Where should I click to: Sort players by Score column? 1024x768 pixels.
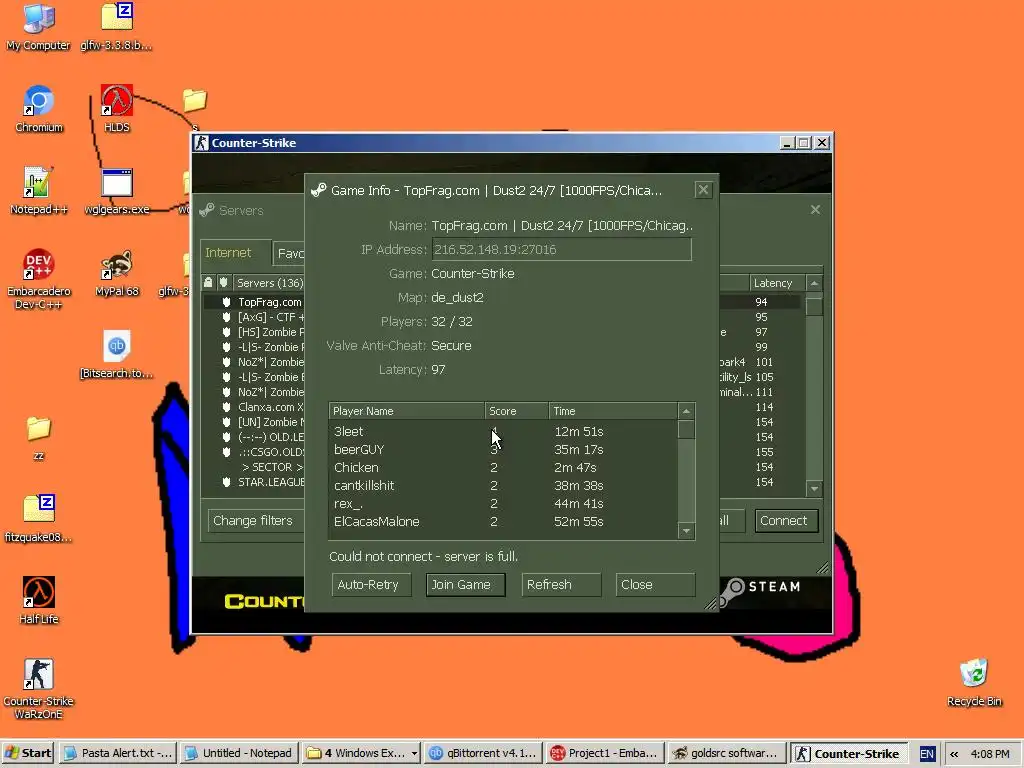click(517, 411)
